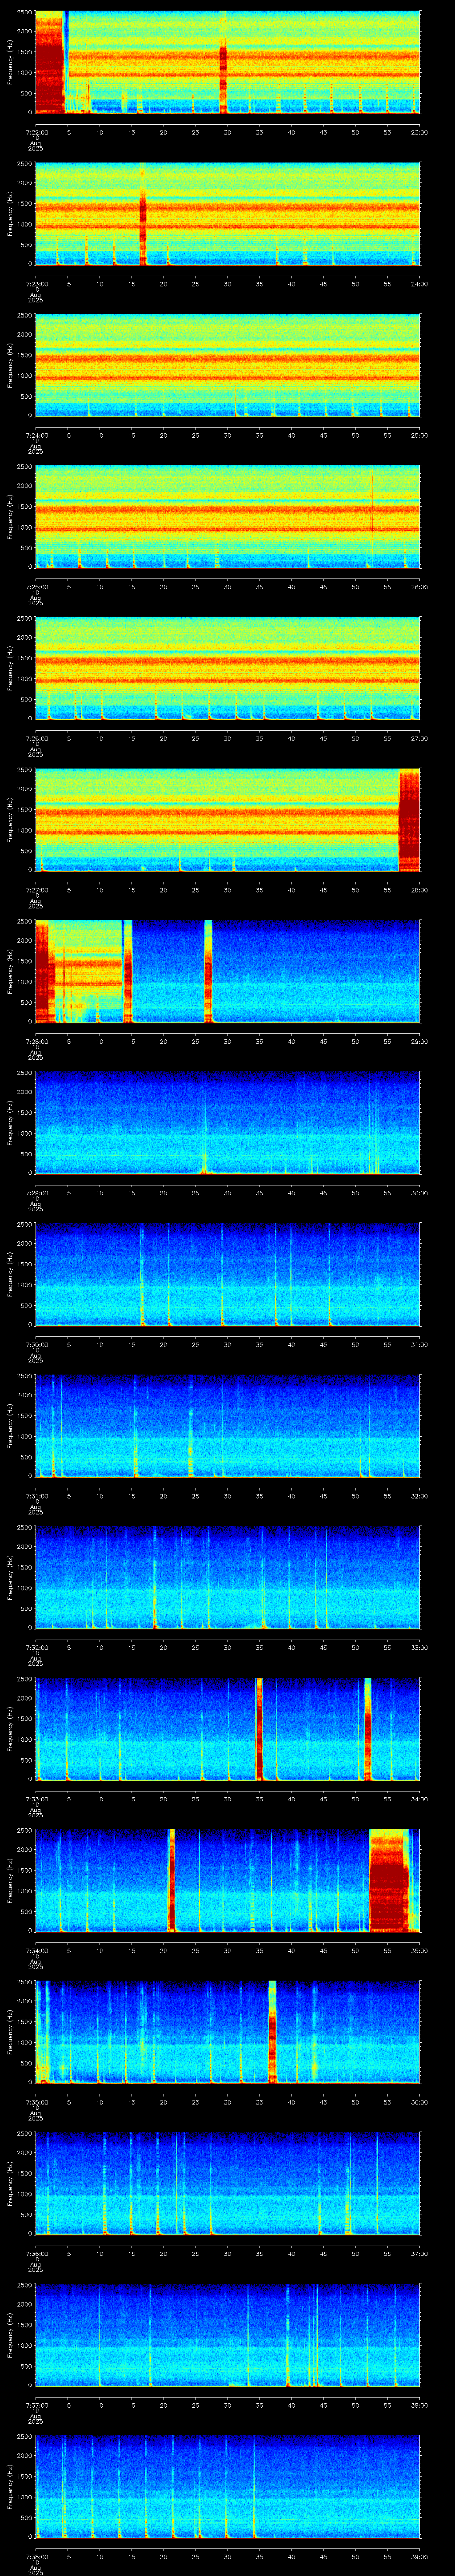Pick the spectrogram panel starting at 7:25:00
455x2576 pixels.
(x=227, y=516)
